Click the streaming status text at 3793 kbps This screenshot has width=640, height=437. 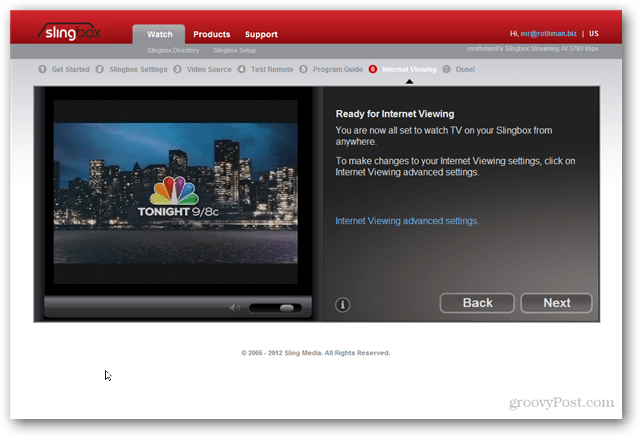coord(533,49)
